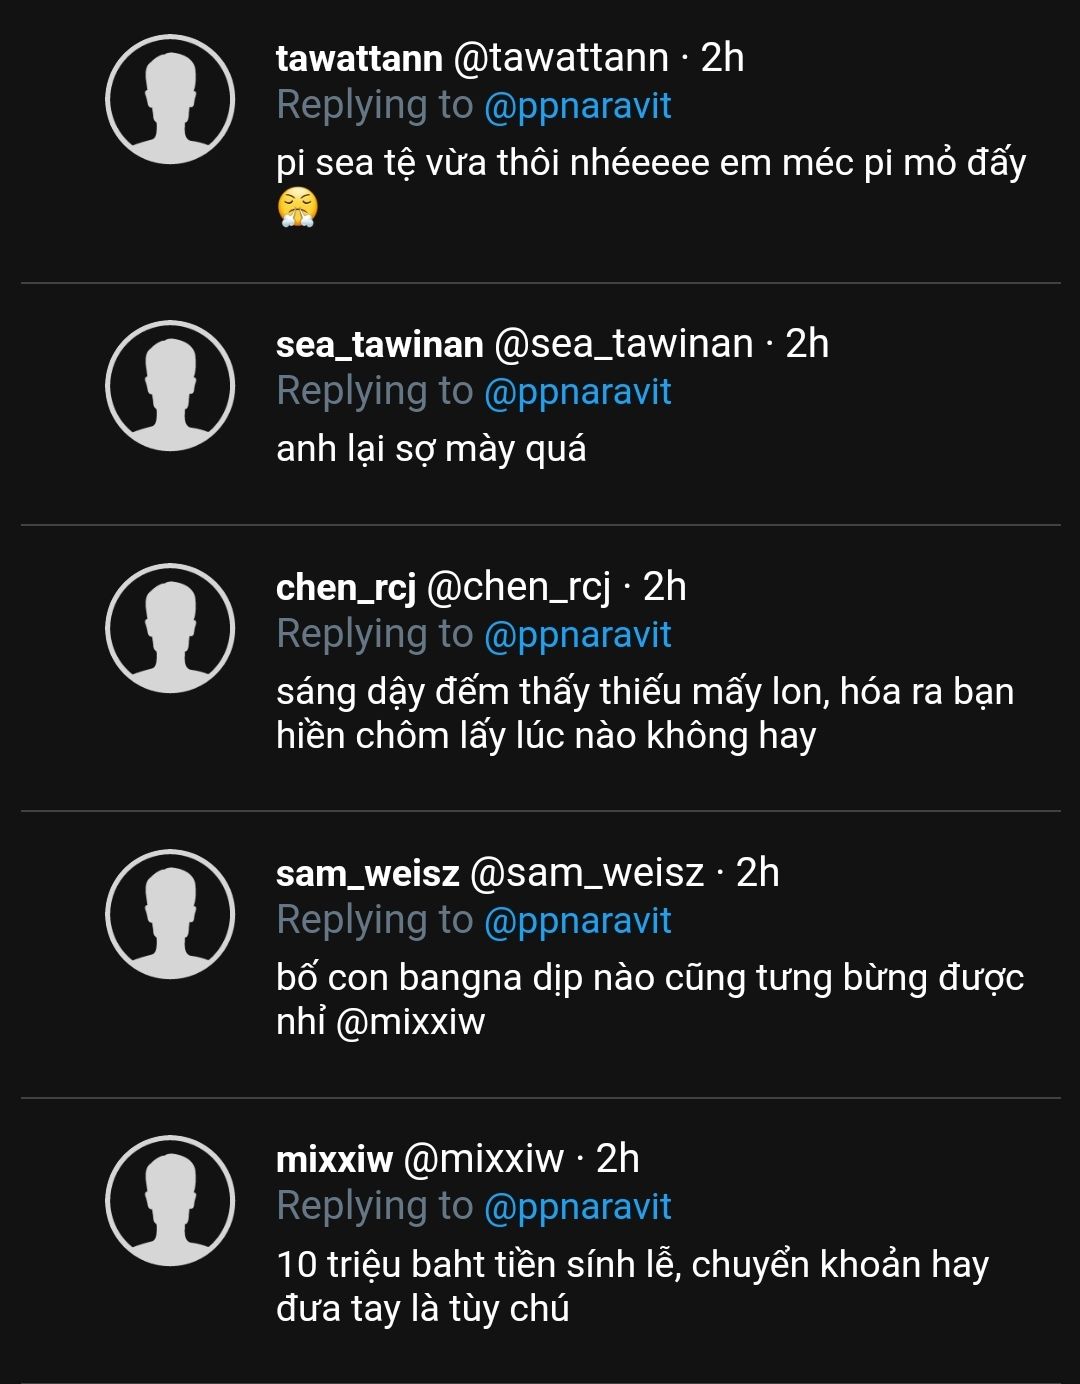
Task: Open @ppnaravit link in sea_tawinan's reply
Action: pyautogui.click(x=577, y=392)
